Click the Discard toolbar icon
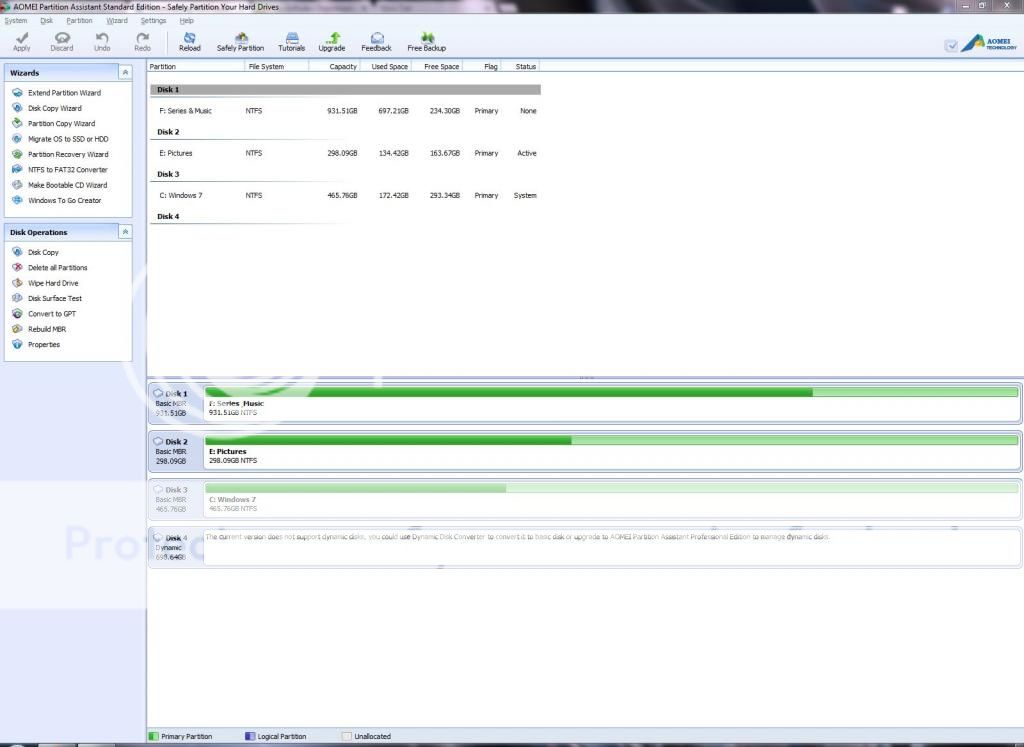The width and height of the screenshot is (1024, 747). point(62,42)
